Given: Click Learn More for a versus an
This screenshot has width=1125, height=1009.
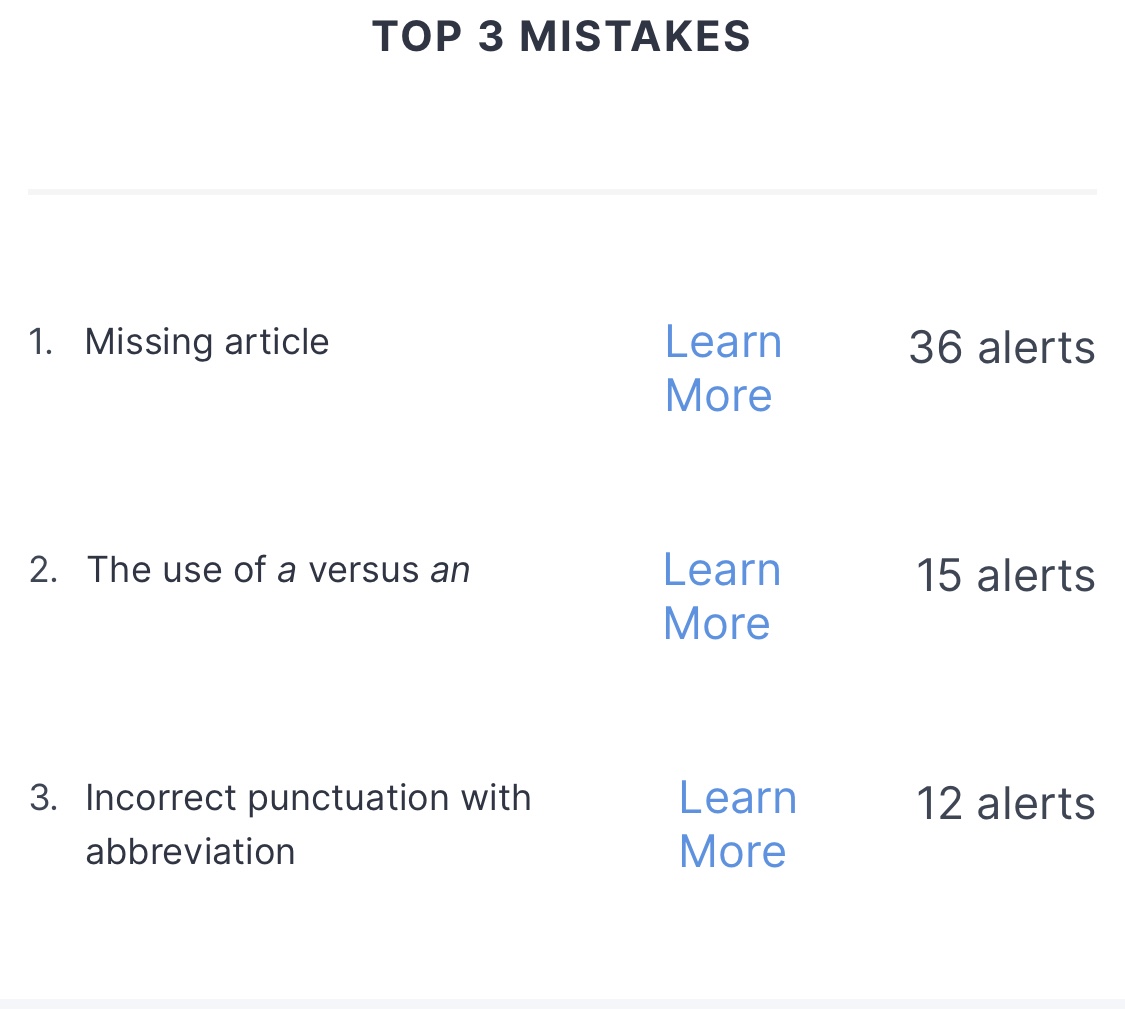Looking at the screenshot, I should click(x=720, y=596).
